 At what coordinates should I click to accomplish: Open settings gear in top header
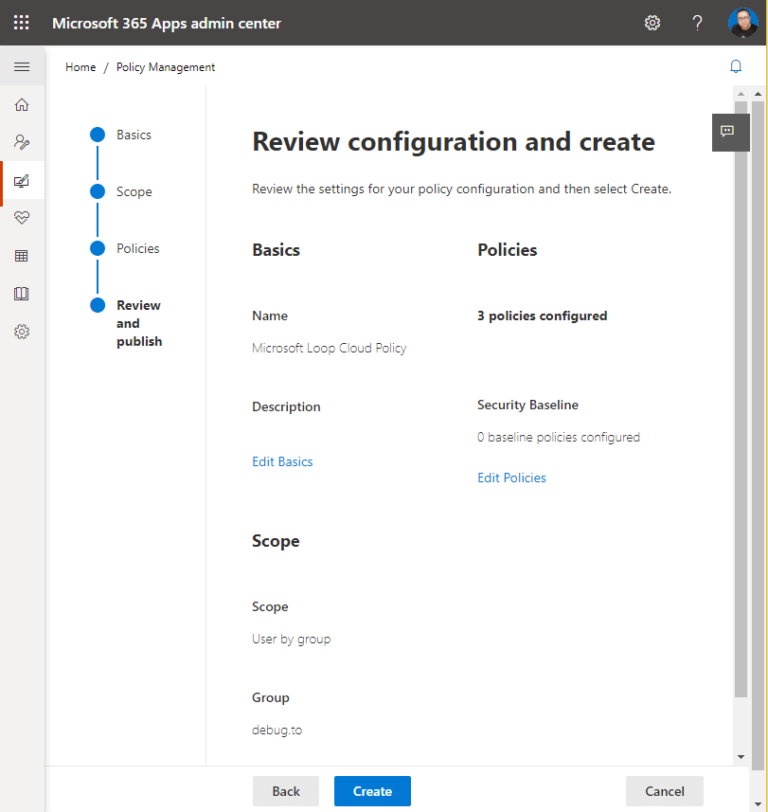652,22
